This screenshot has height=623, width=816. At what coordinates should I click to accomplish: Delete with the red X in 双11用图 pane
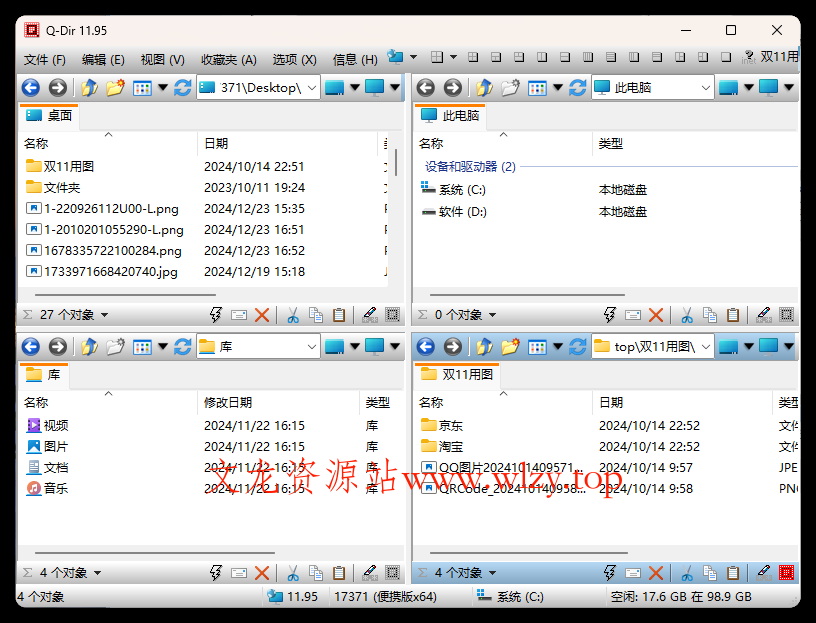[x=658, y=571]
